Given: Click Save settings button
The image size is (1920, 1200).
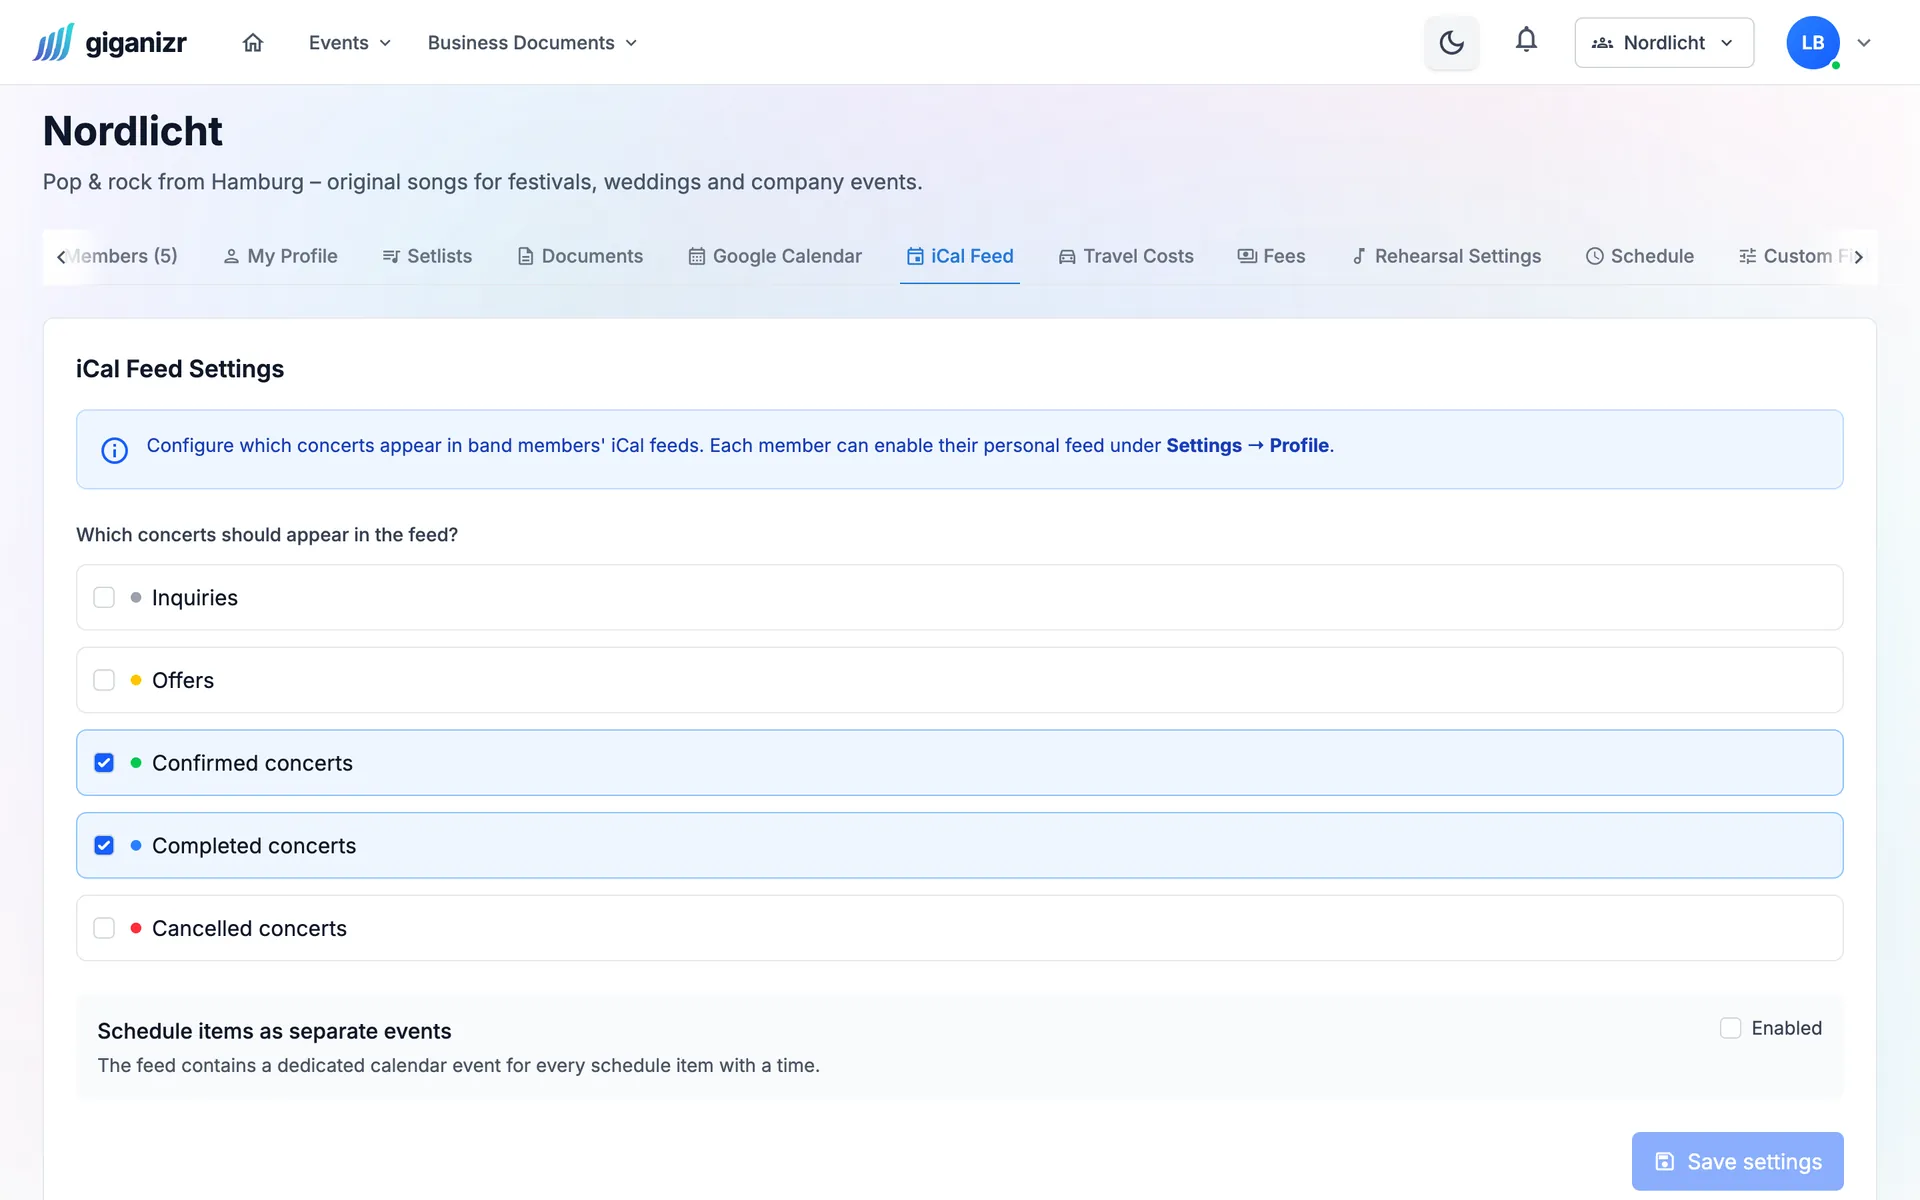Looking at the screenshot, I should (1737, 1161).
